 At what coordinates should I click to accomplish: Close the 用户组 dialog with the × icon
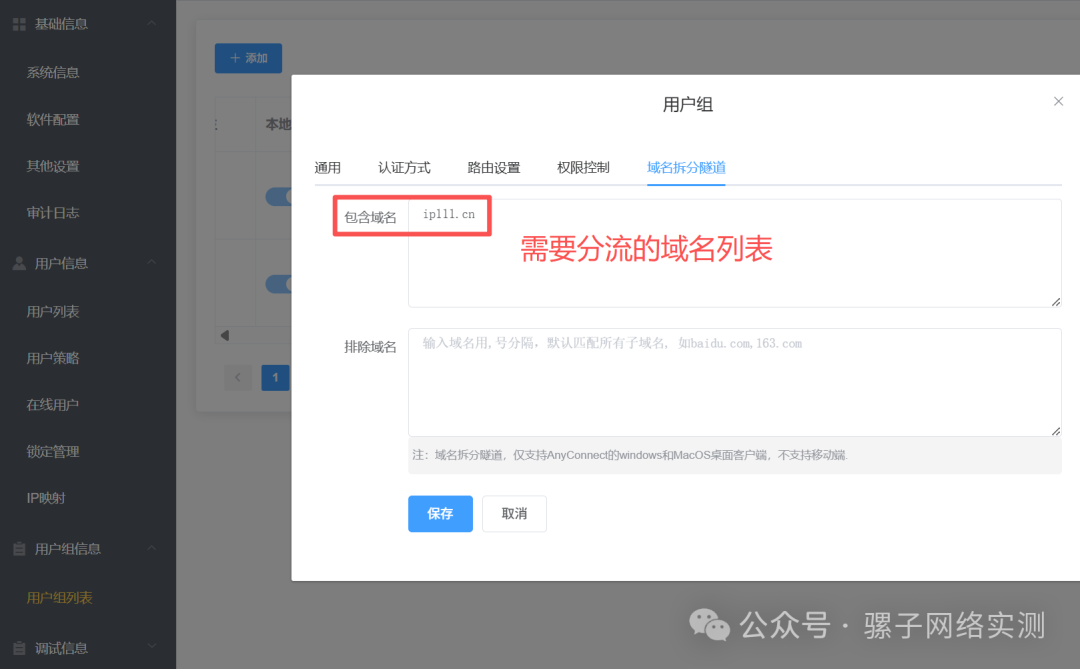[x=1058, y=101]
